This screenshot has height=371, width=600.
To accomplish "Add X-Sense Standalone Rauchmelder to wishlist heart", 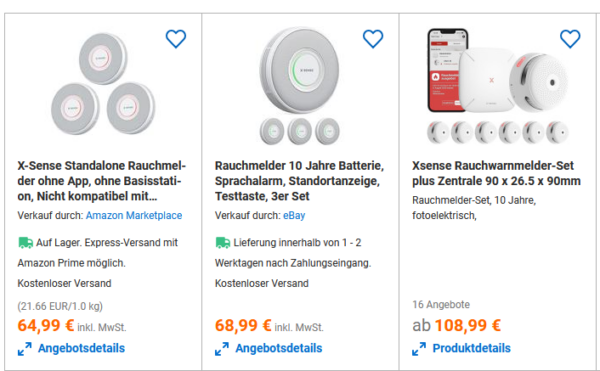I will [176, 39].
